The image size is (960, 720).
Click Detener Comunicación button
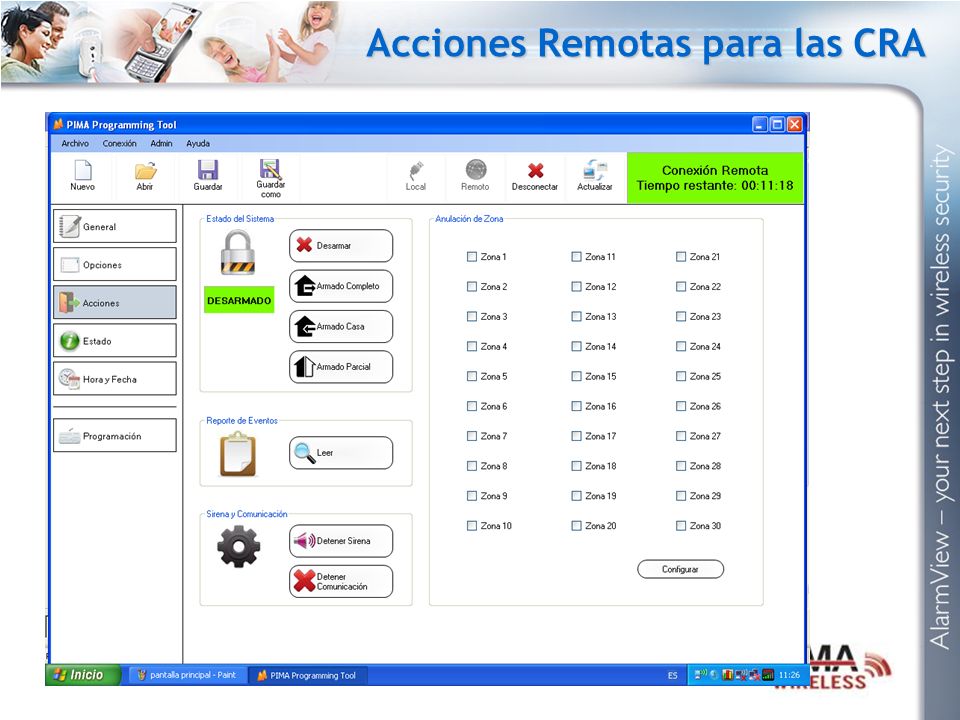tap(341, 581)
